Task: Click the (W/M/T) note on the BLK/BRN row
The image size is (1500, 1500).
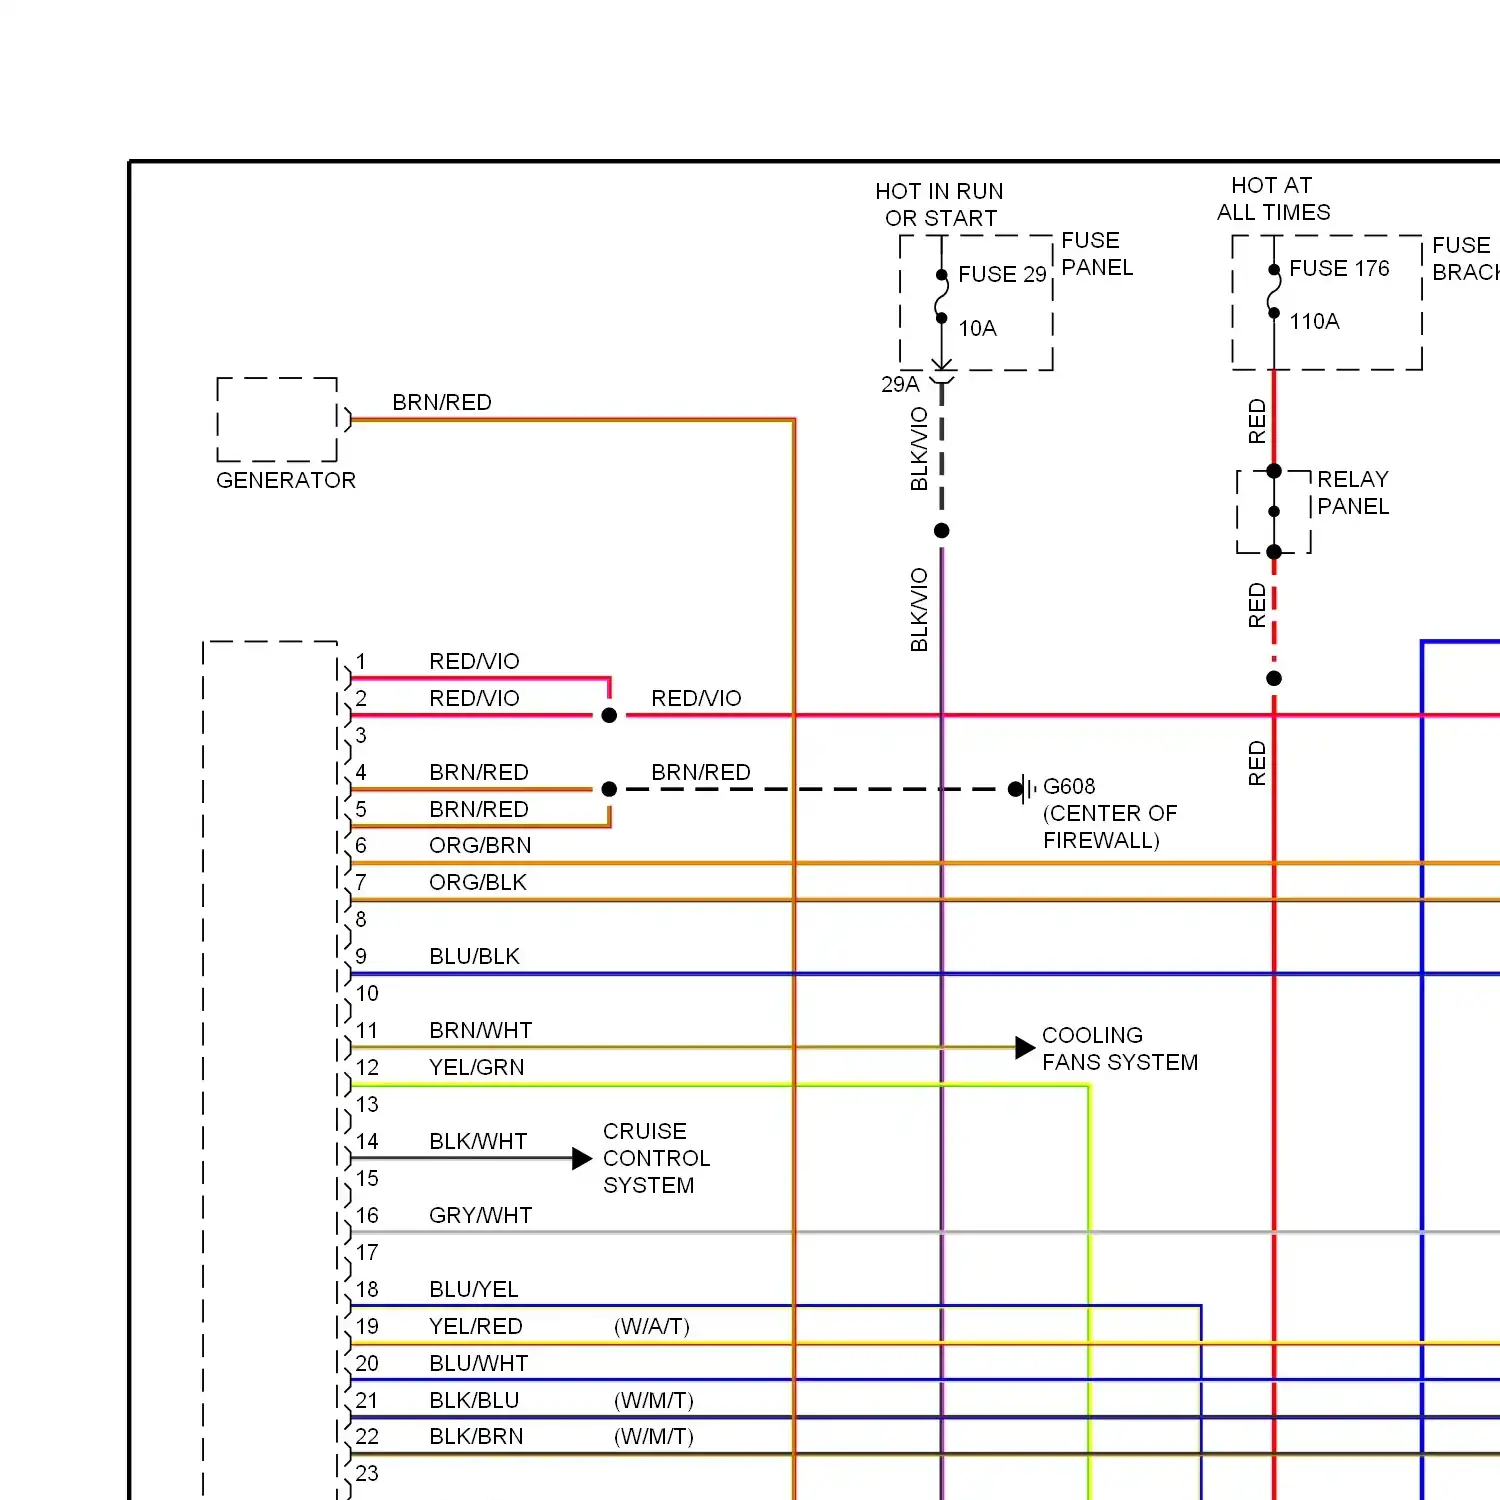Action: [654, 1436]
